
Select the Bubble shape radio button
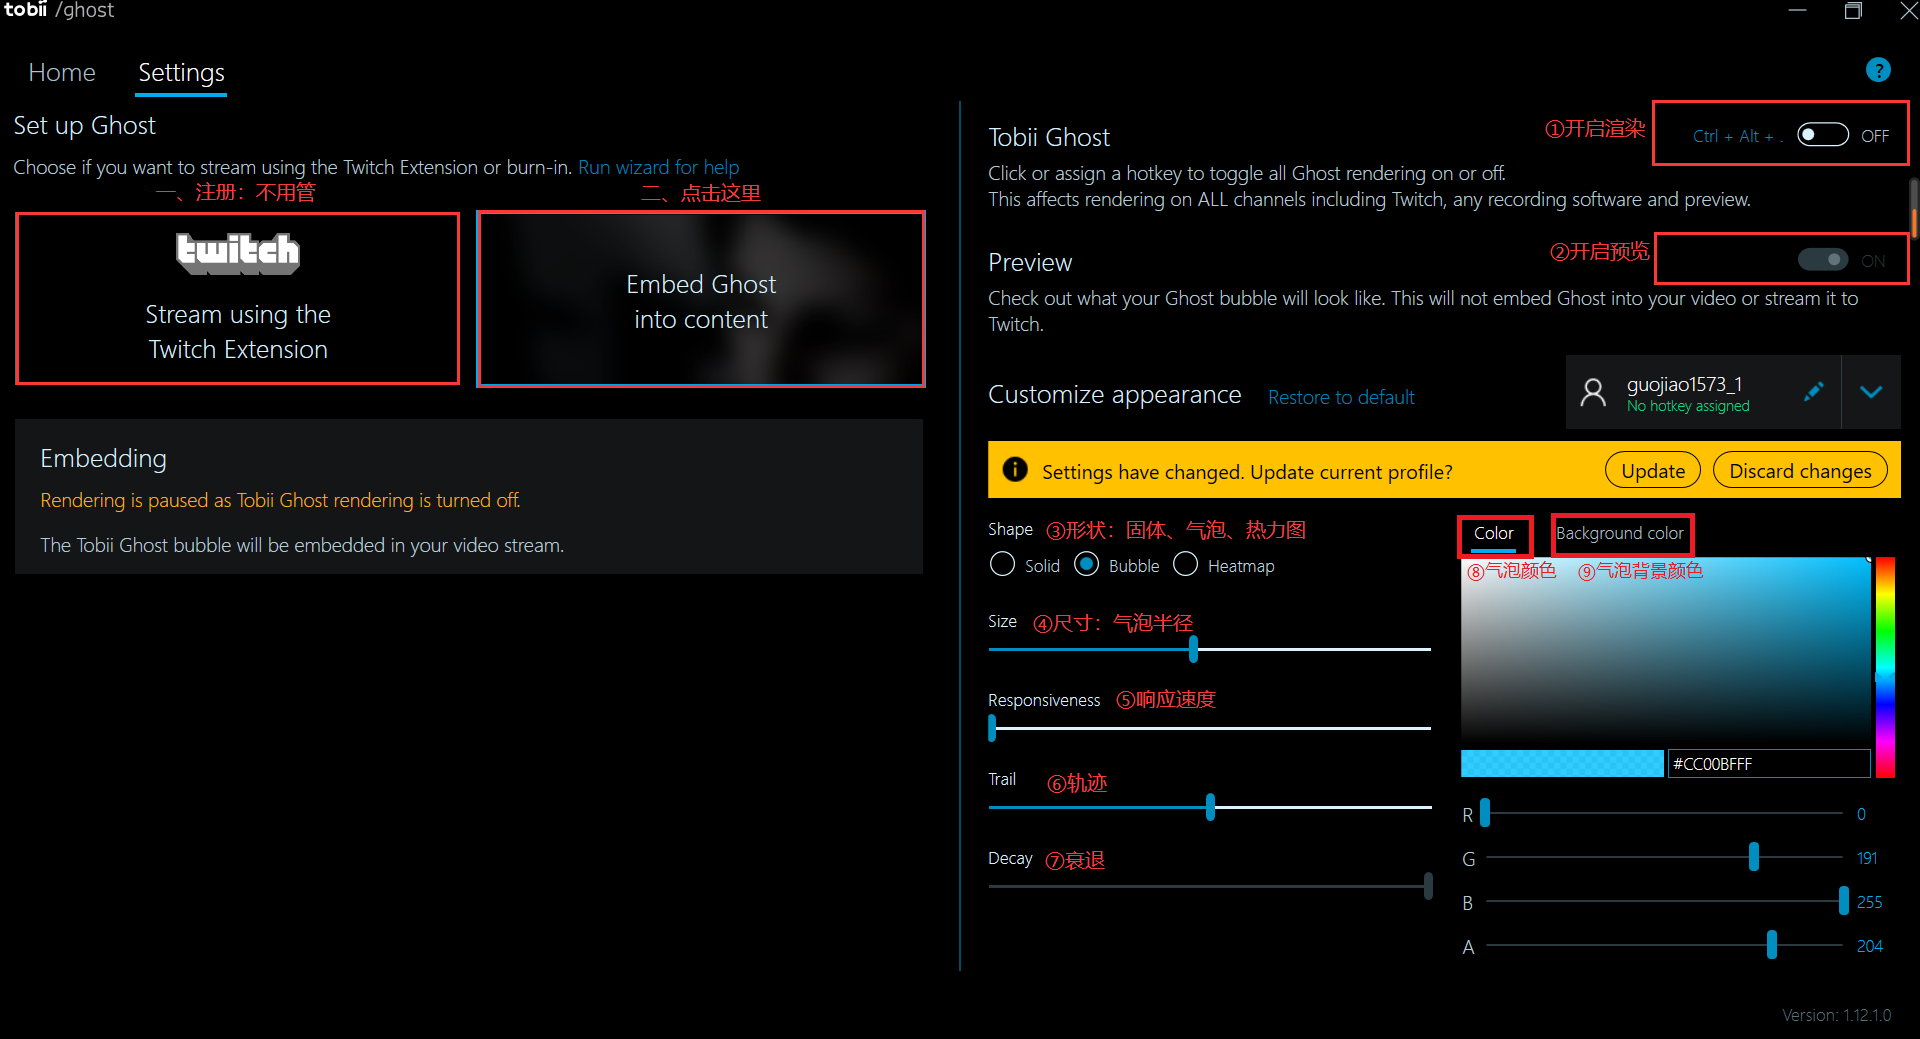(x=1086, y=565)
